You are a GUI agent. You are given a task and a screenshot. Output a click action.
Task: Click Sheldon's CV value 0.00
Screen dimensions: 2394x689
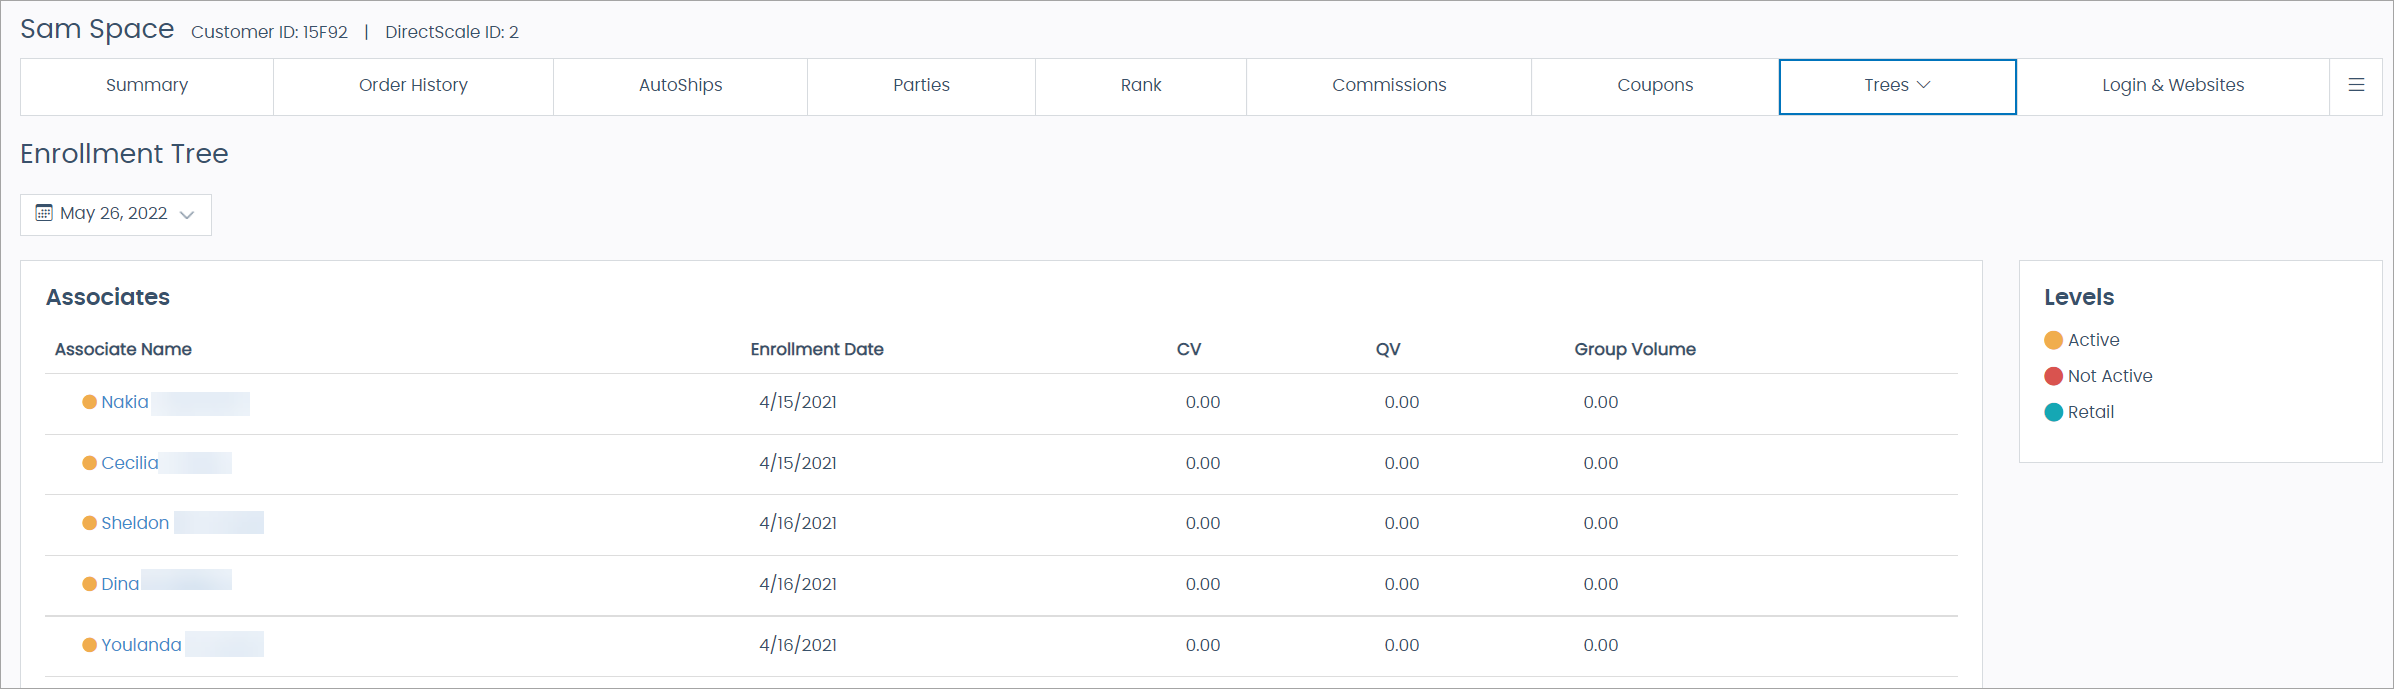coord(1203,523)
